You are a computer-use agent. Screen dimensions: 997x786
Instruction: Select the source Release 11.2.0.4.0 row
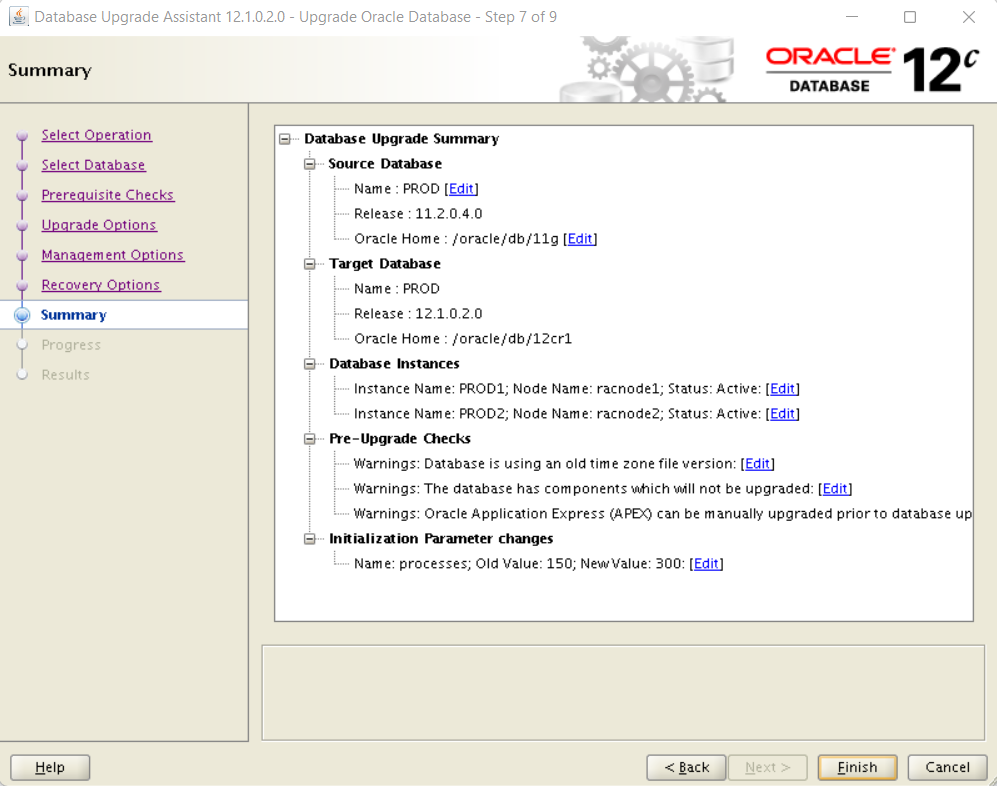418,214
